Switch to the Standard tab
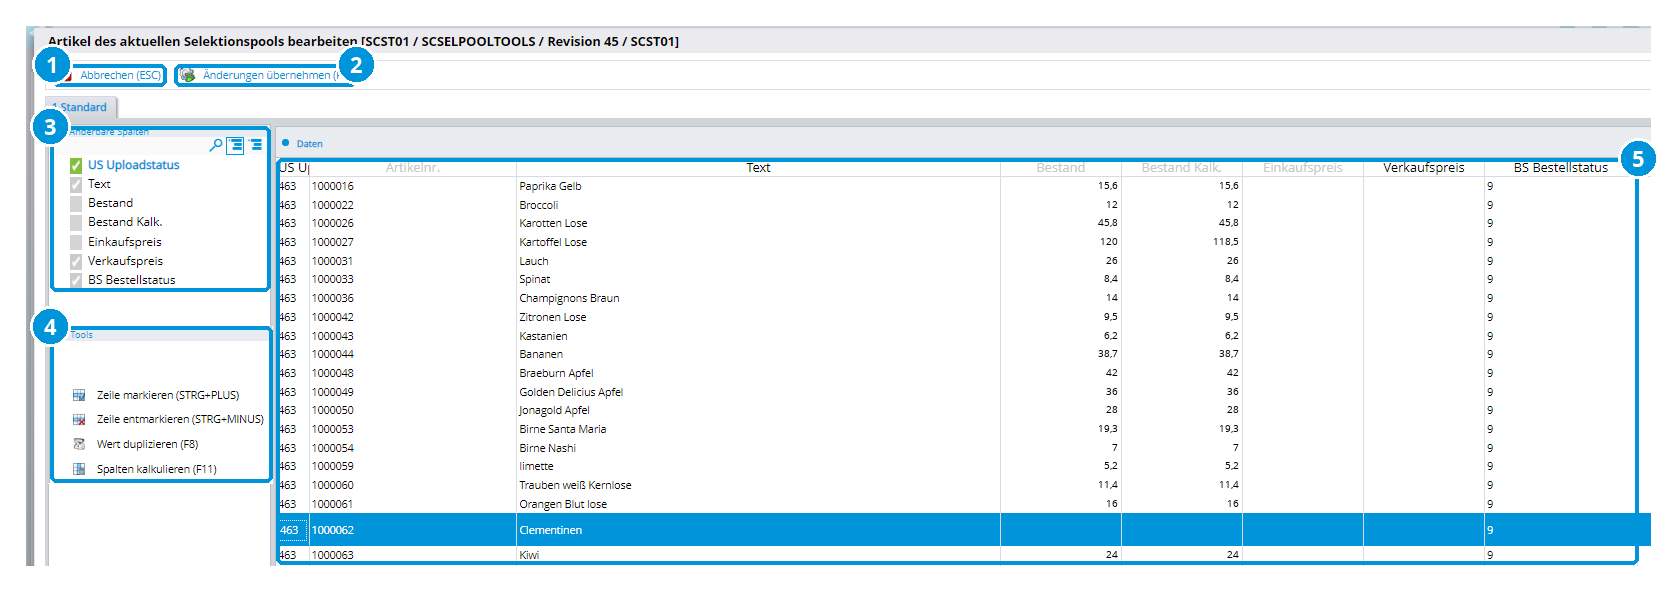This screenshot has height=592, width=1677. [83, 107]
